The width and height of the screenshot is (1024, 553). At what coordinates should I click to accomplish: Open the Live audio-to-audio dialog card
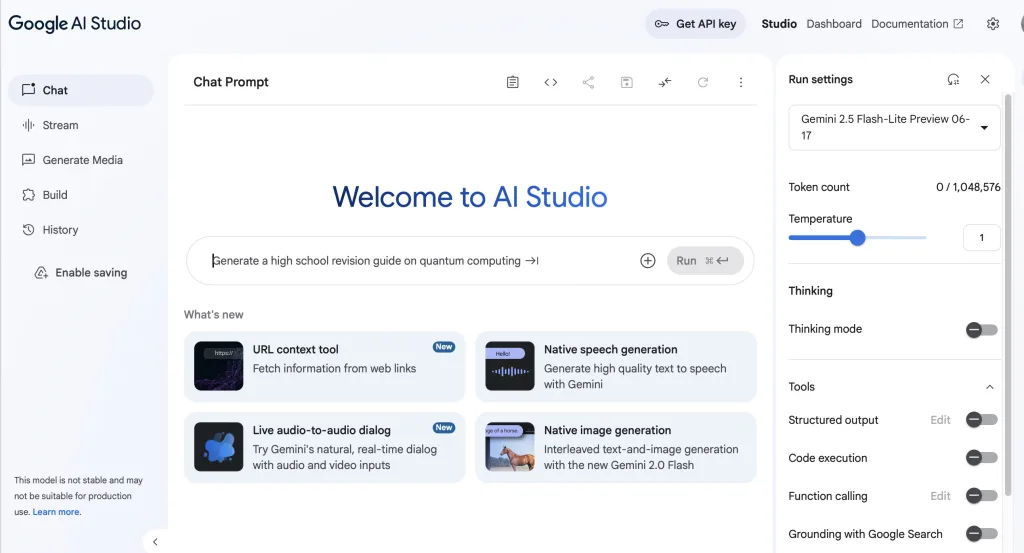click(325, 447)
